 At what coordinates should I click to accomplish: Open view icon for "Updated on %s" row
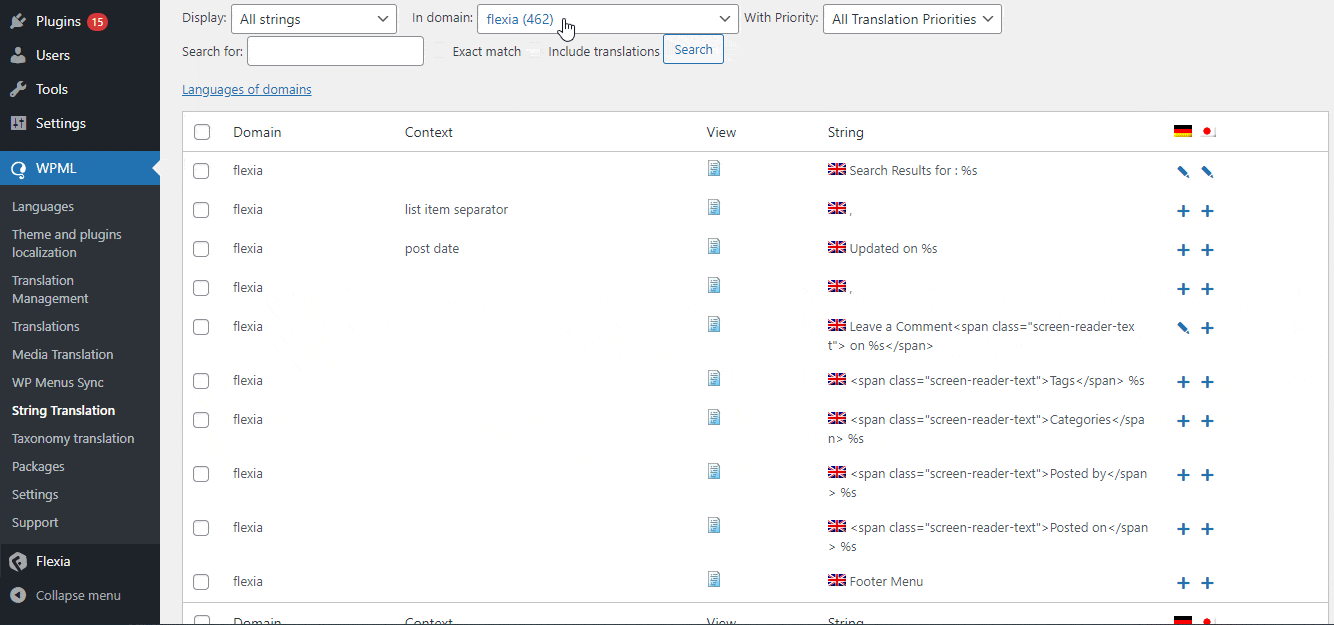(x=714, y=246)
